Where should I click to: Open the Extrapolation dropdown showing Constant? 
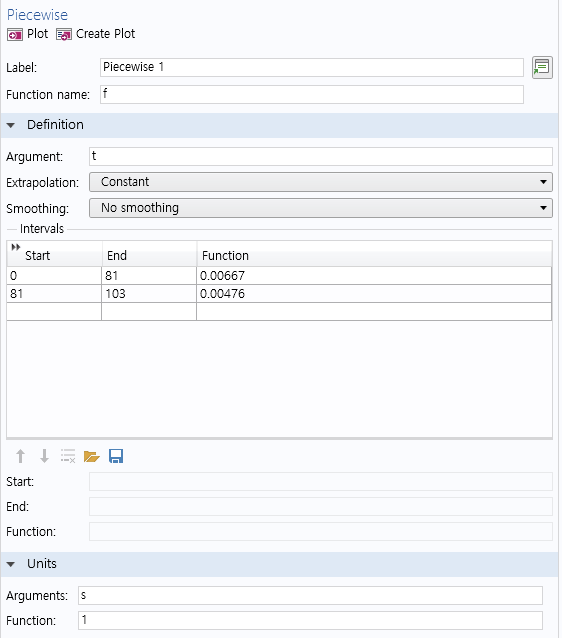coord(321,182)
